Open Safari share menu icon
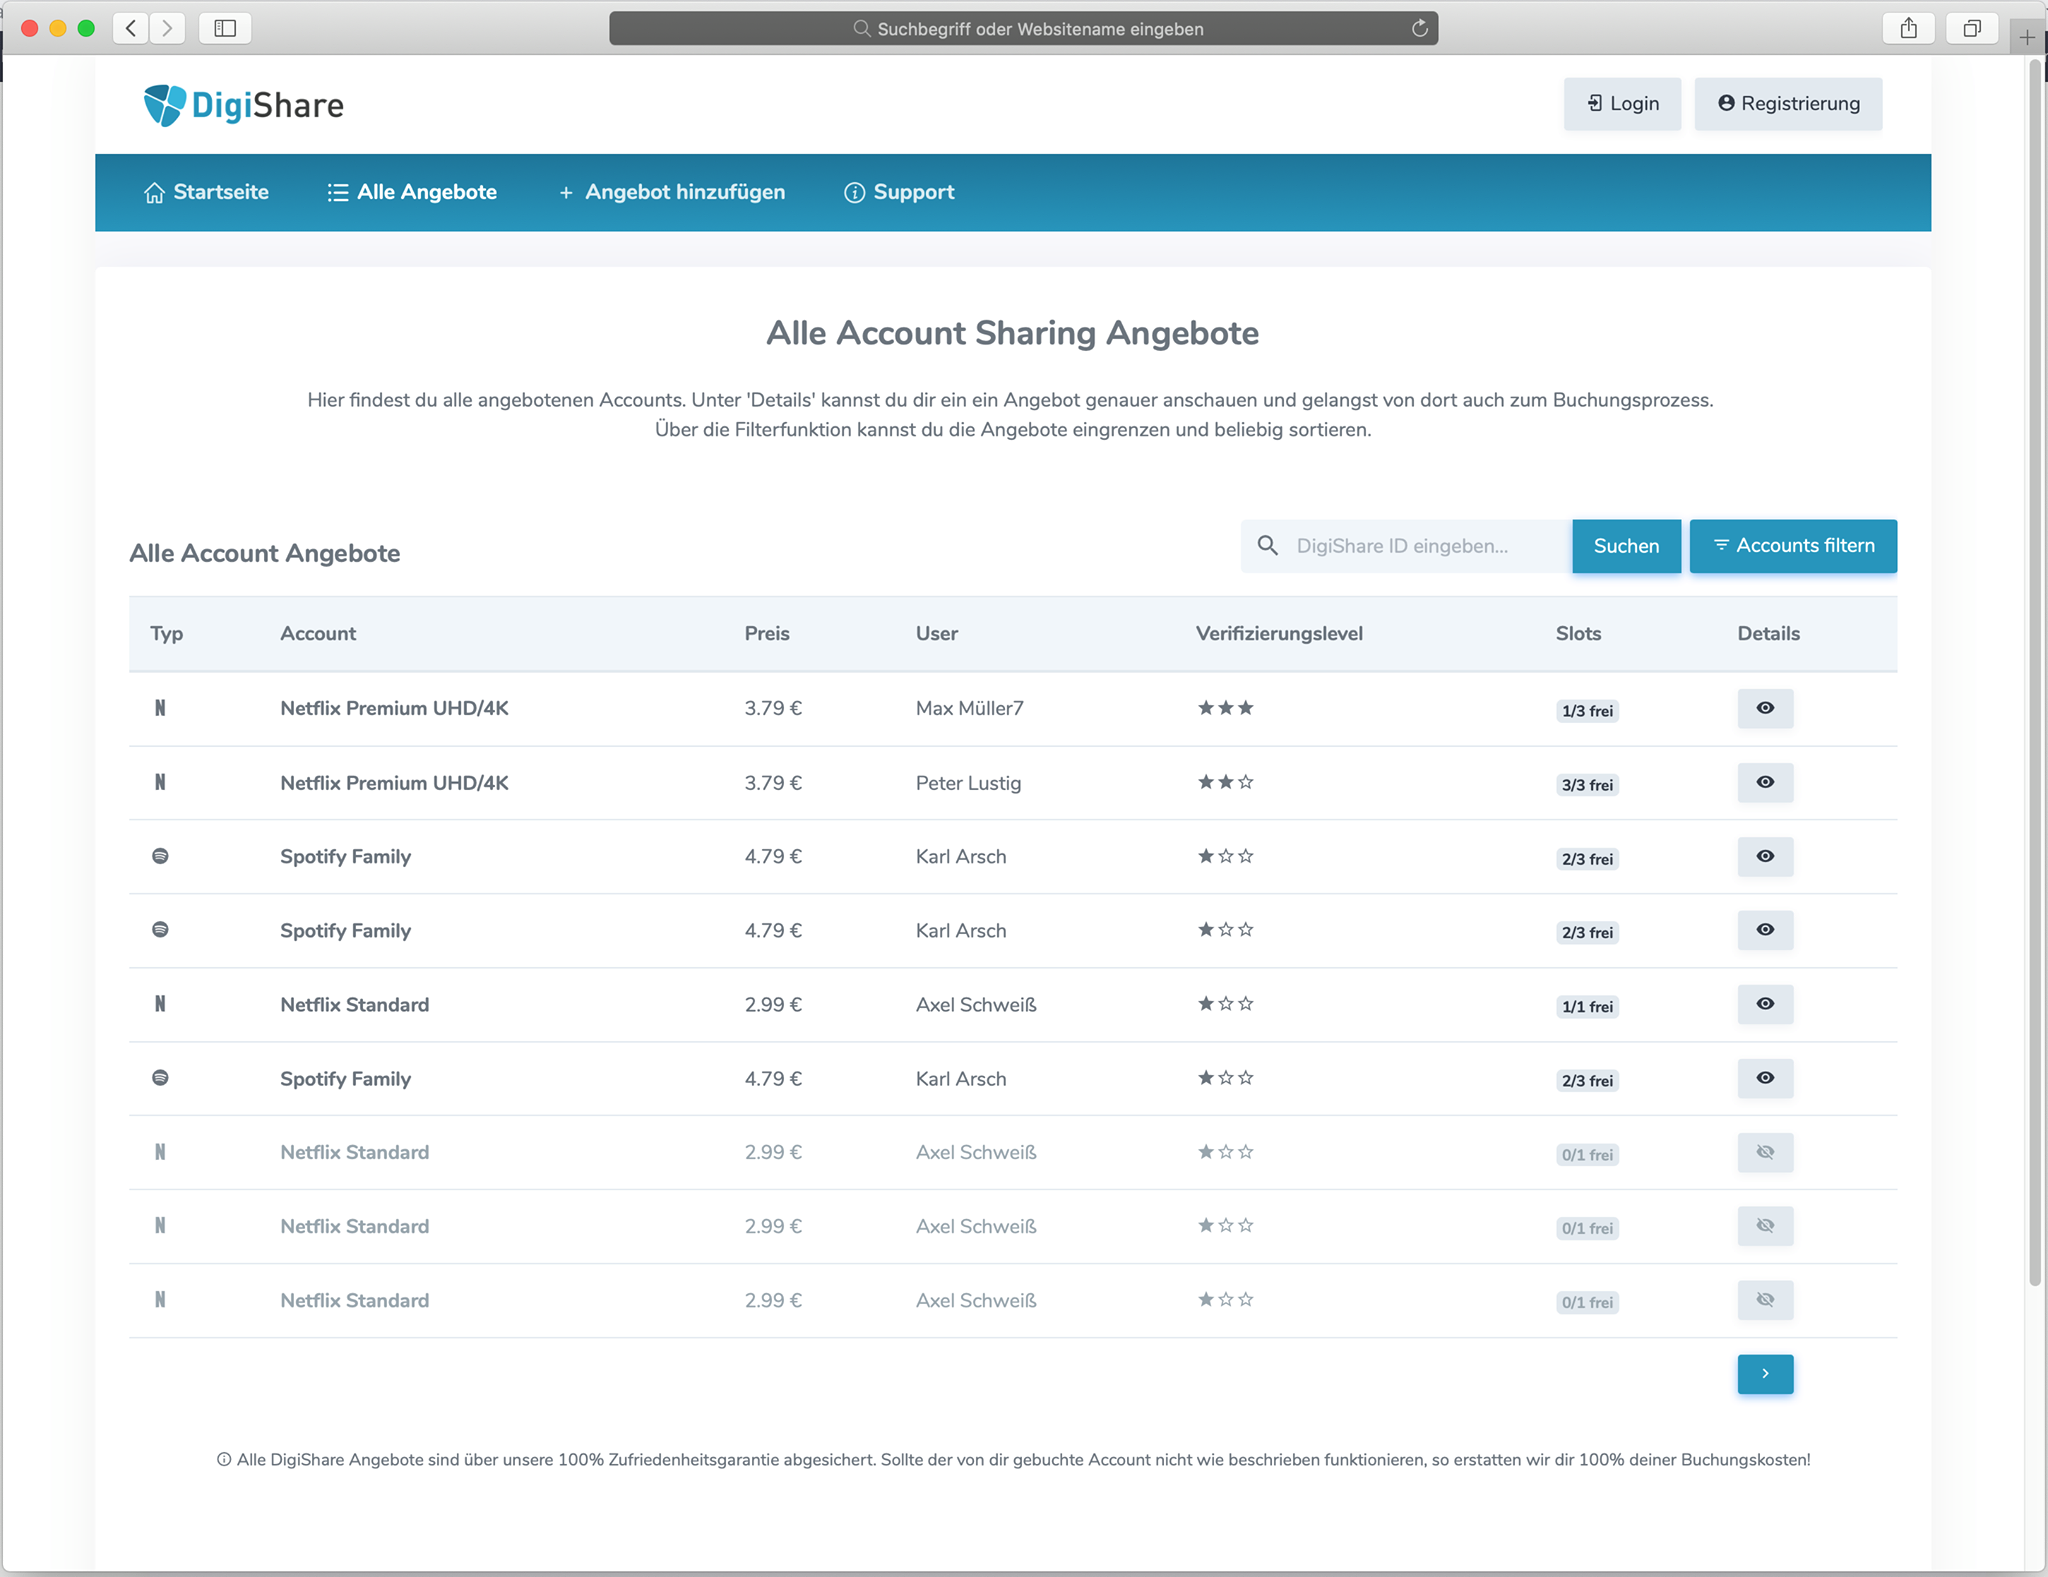 (x=1908, y=28)
